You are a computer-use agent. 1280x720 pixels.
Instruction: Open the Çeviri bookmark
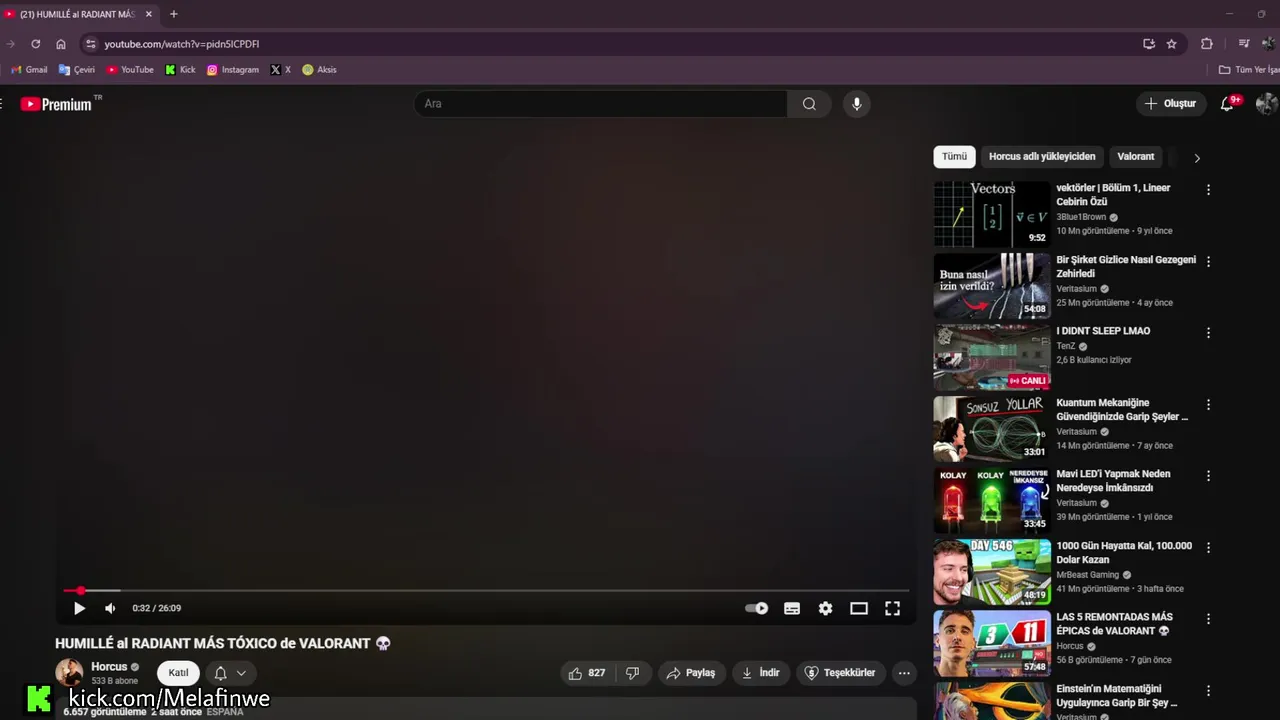(77, 70)
